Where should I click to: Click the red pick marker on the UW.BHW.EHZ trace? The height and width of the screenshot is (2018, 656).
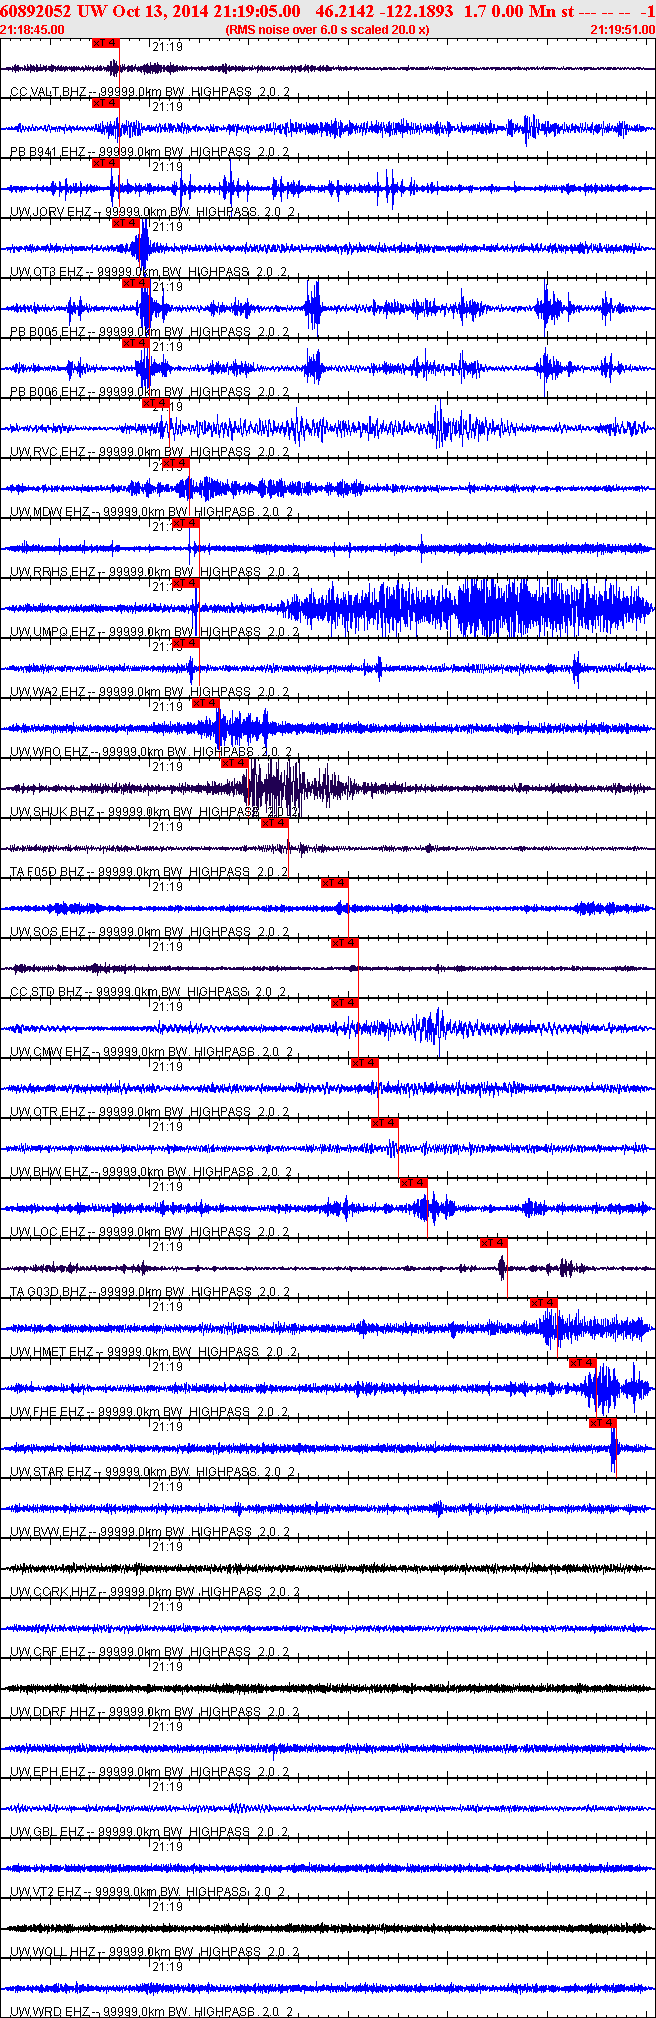click(x=385, y=1123)
